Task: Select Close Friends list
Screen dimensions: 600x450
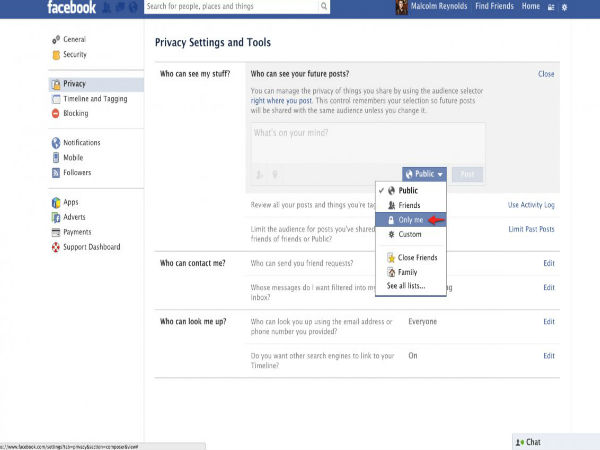Action: [411, 258]
